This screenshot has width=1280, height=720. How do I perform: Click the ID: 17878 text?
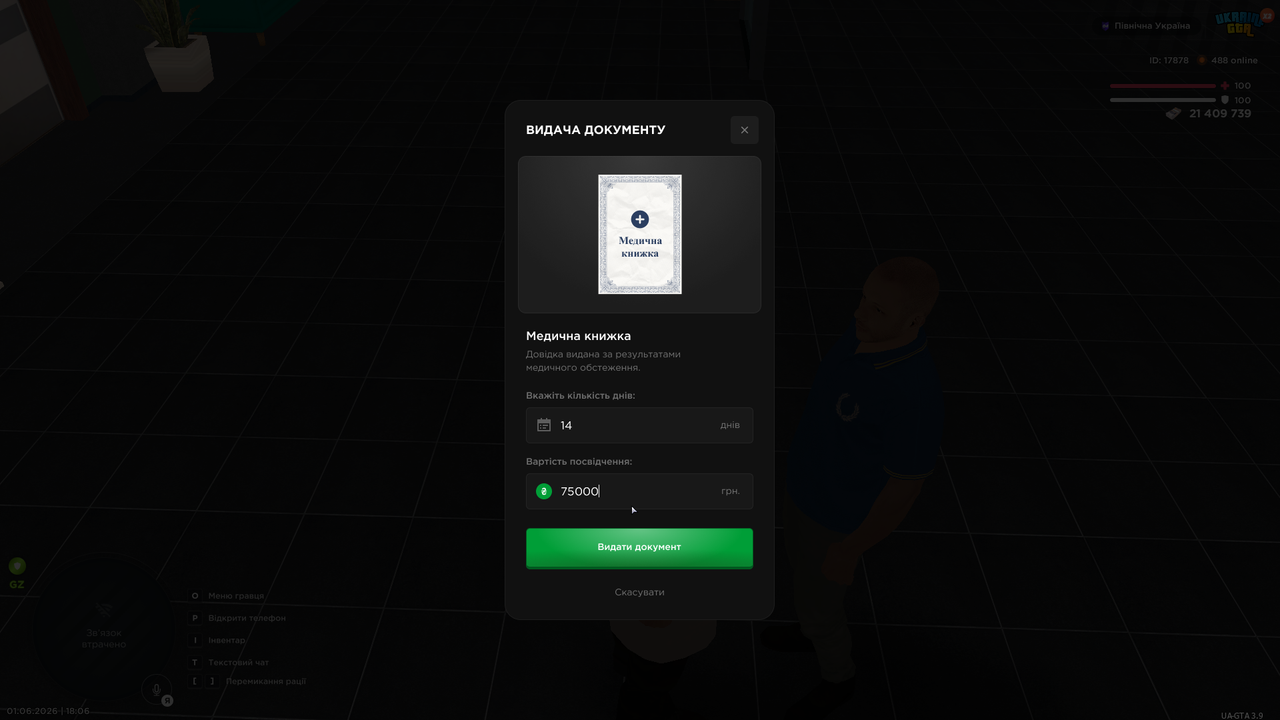(1169, 61)
